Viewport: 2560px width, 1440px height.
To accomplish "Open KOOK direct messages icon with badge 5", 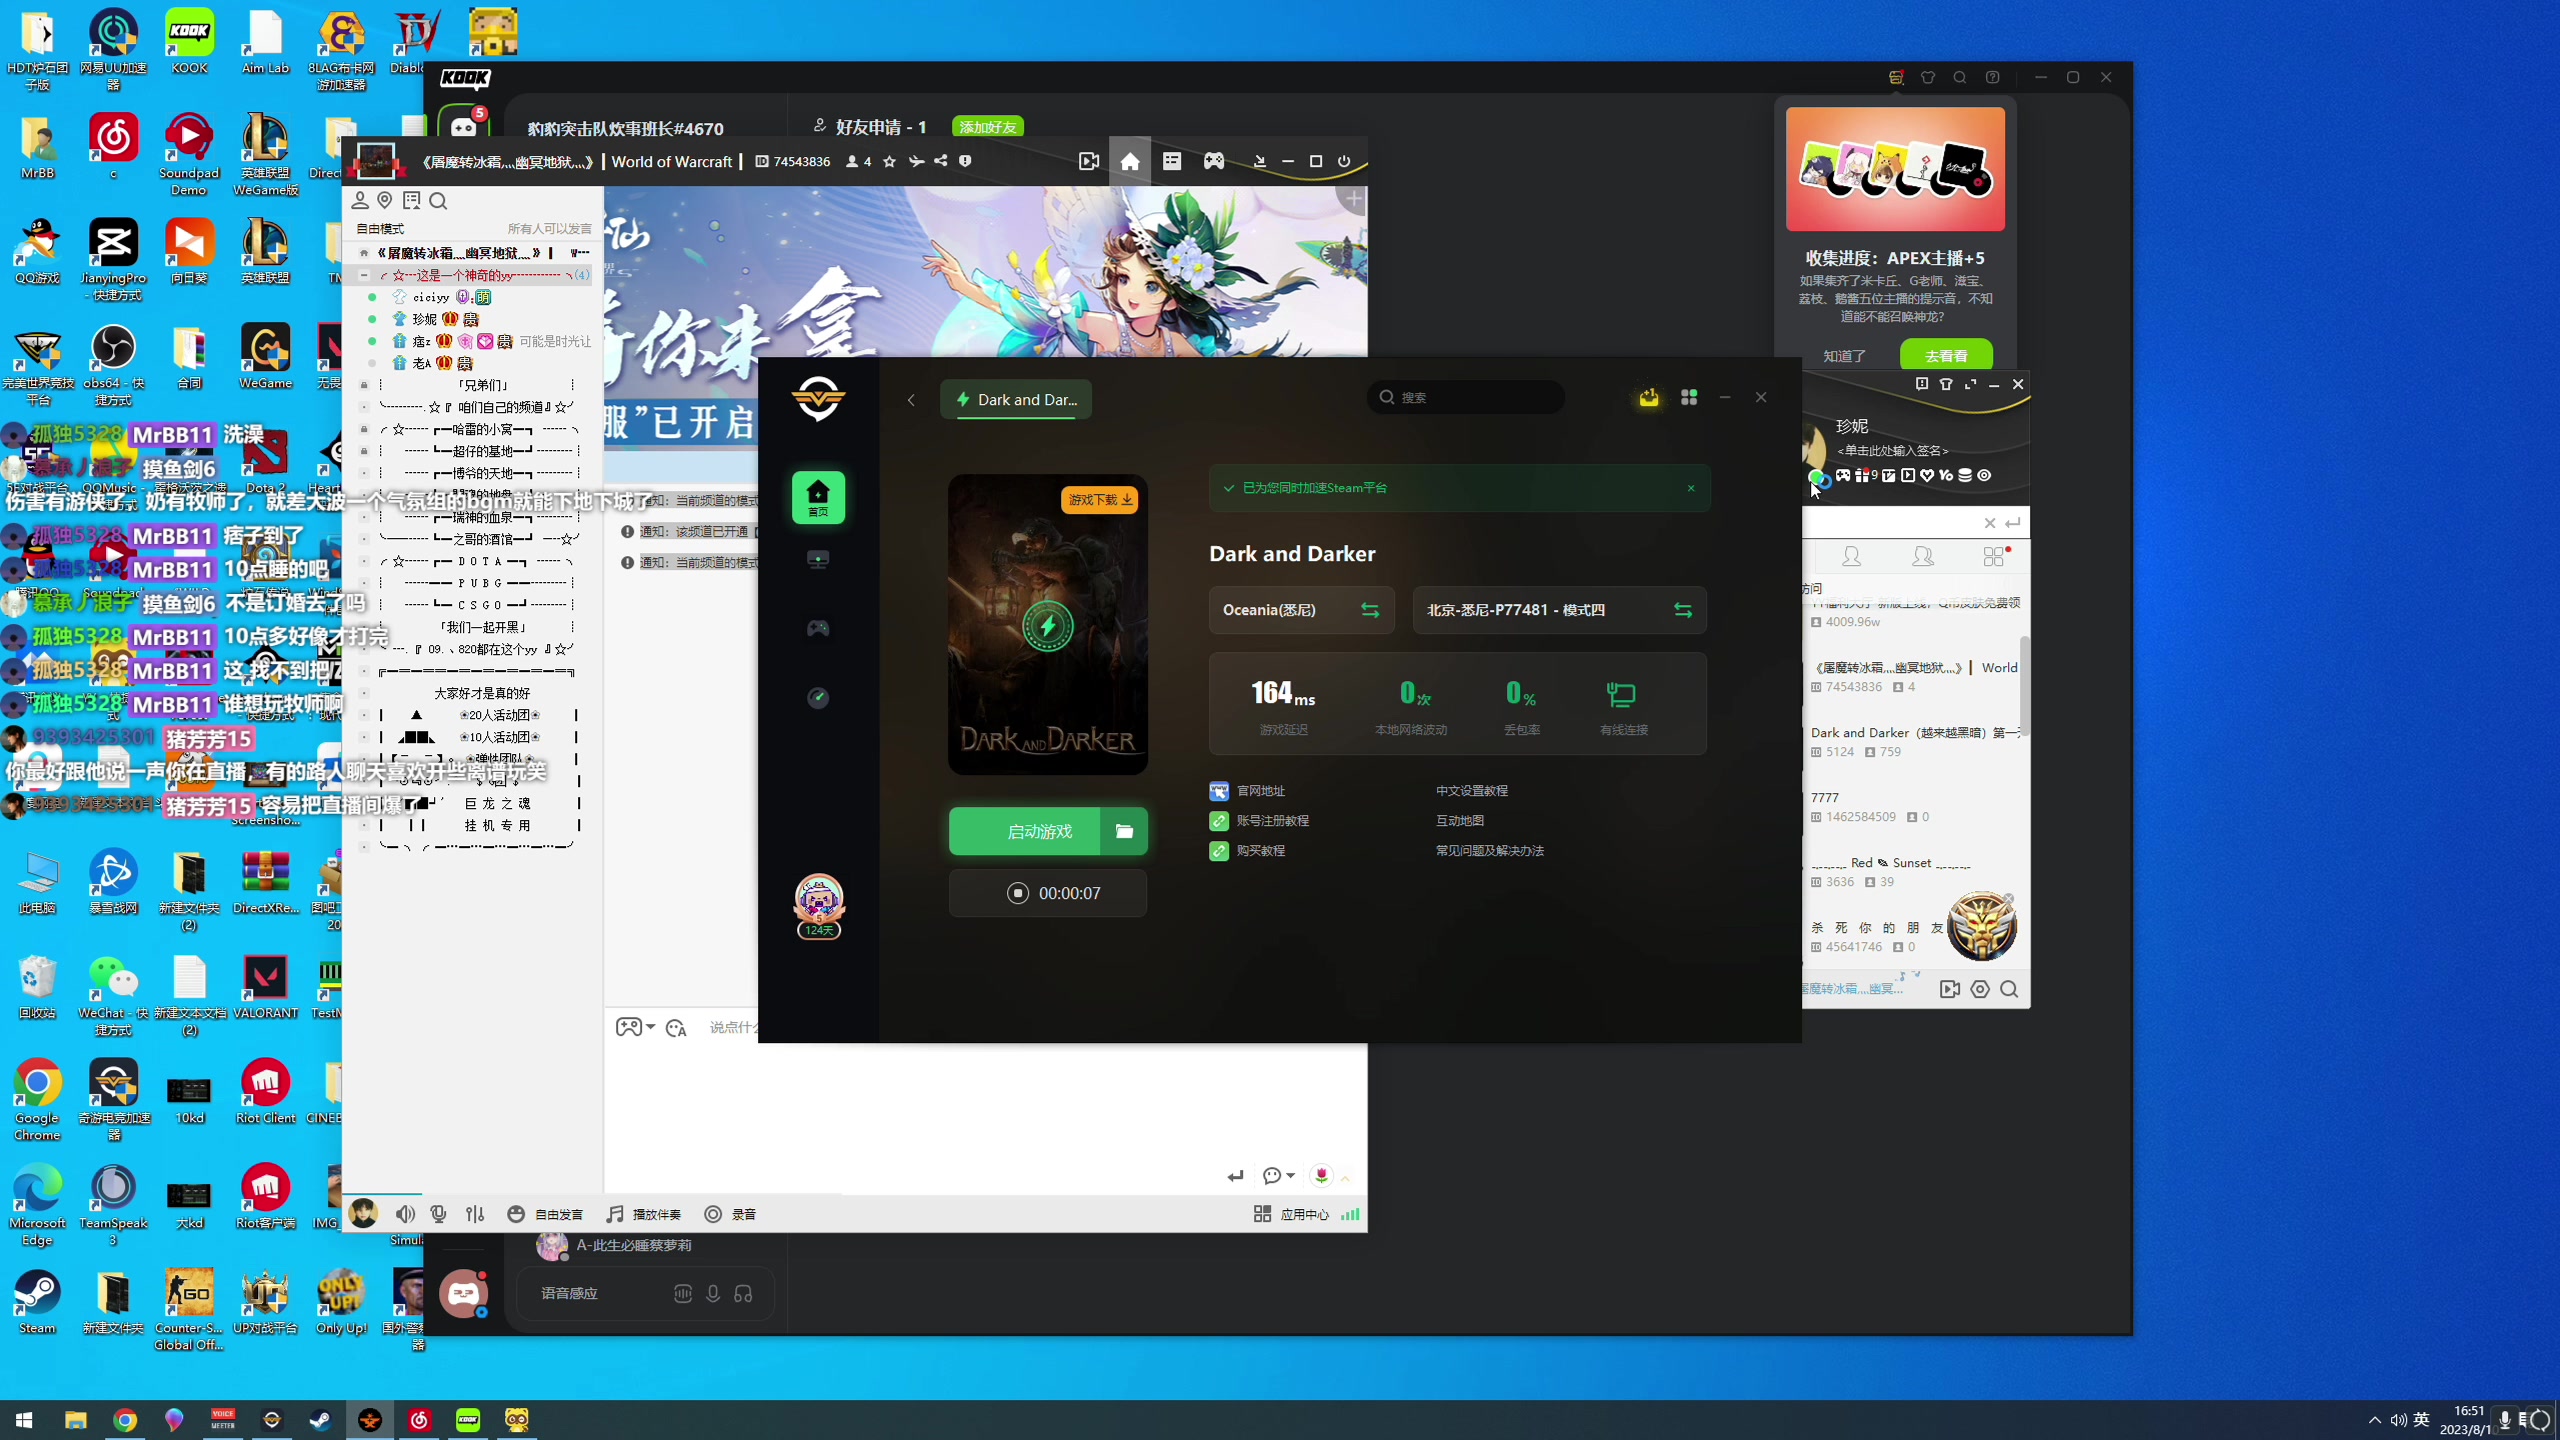I will coord(464,127).
